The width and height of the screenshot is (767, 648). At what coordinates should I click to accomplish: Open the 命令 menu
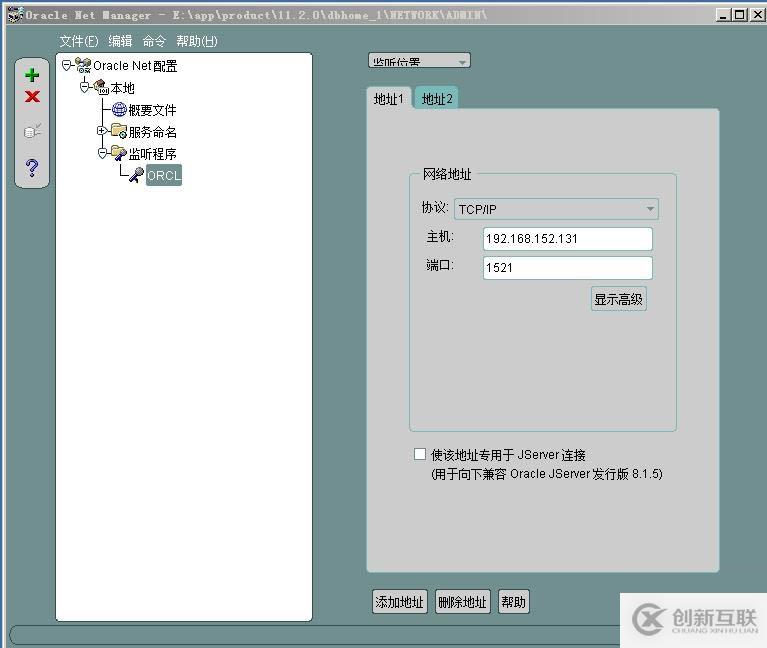coord(154,41)
